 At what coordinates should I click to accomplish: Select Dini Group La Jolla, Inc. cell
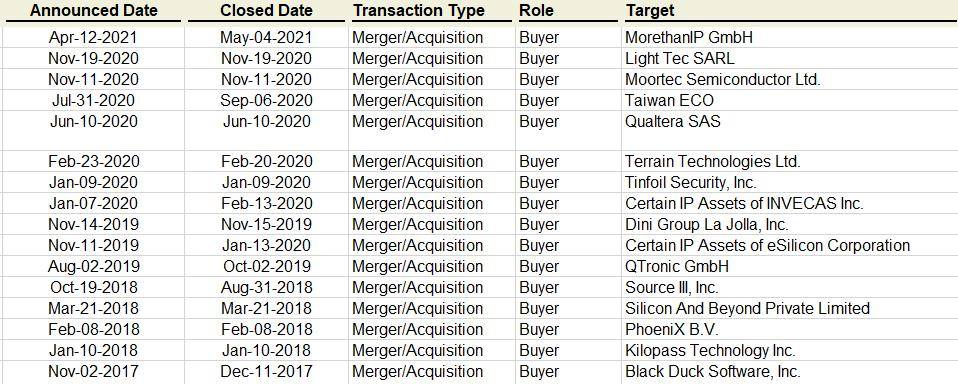(x=706, y=224)
